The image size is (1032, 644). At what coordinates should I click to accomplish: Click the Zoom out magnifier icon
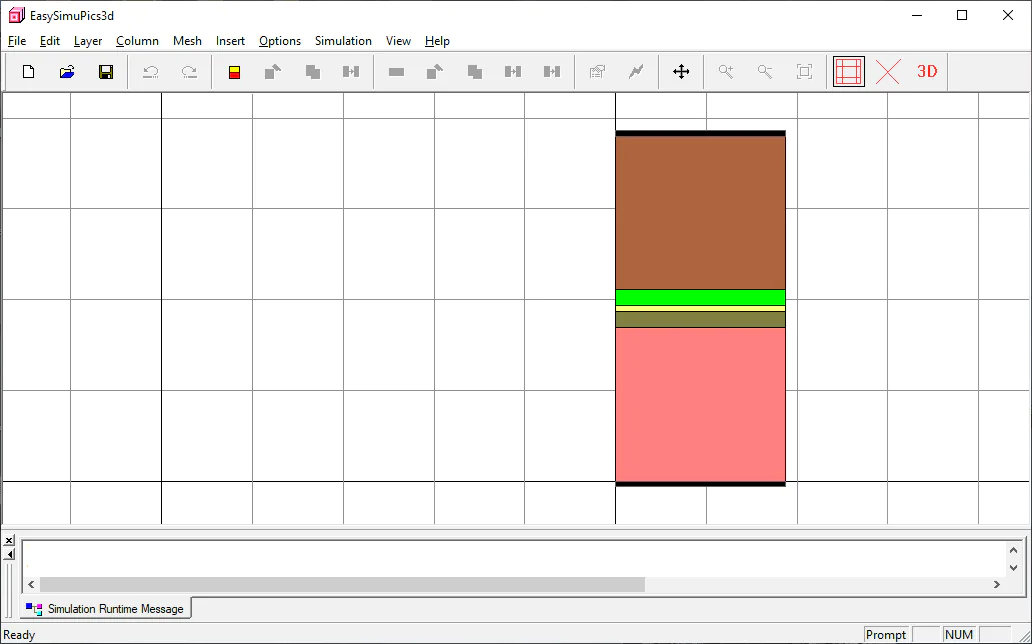pos(765,72)
